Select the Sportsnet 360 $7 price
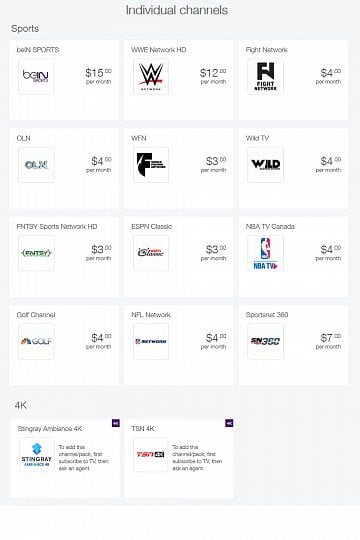Viewport: 360px width, 540px height. [328, 341]
